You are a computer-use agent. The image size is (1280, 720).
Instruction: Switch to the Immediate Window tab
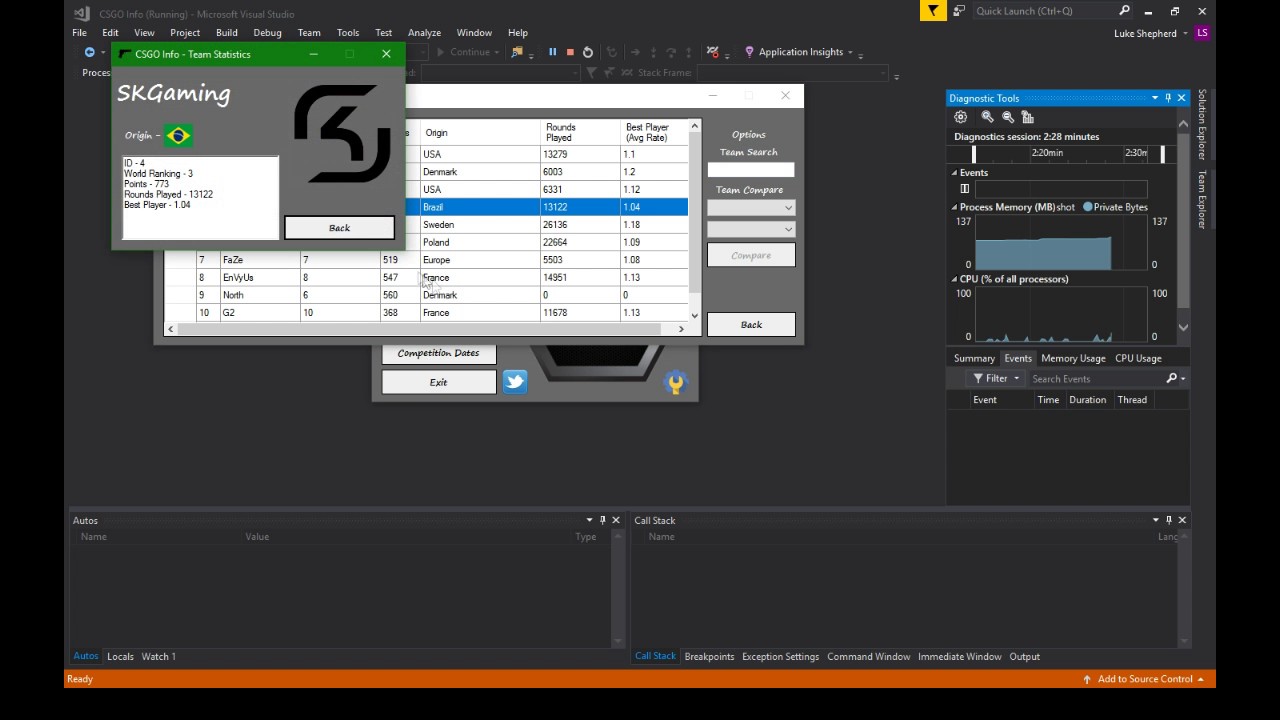tap(959, 656)
